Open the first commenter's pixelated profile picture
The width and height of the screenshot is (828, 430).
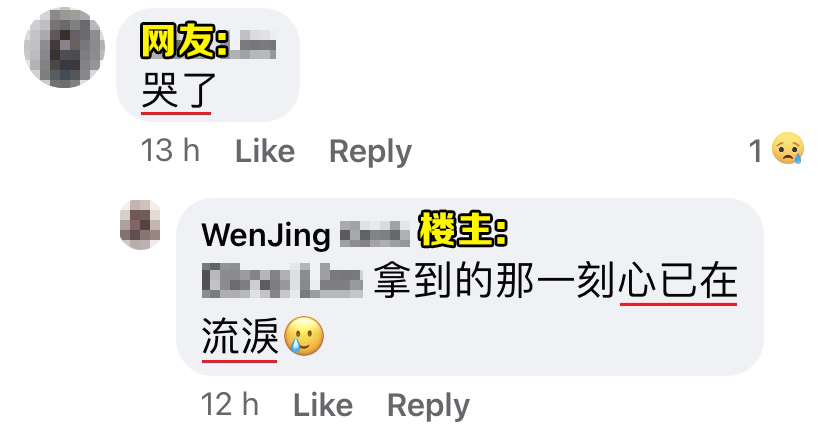point(64,48)
